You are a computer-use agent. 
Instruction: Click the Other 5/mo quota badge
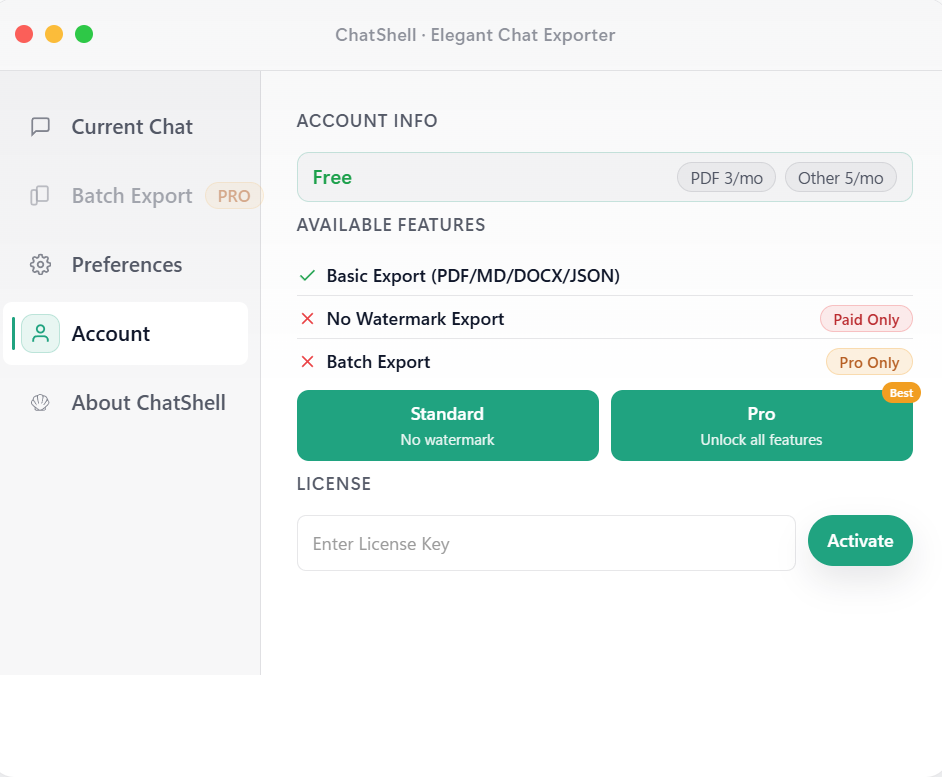pos(840,178)
